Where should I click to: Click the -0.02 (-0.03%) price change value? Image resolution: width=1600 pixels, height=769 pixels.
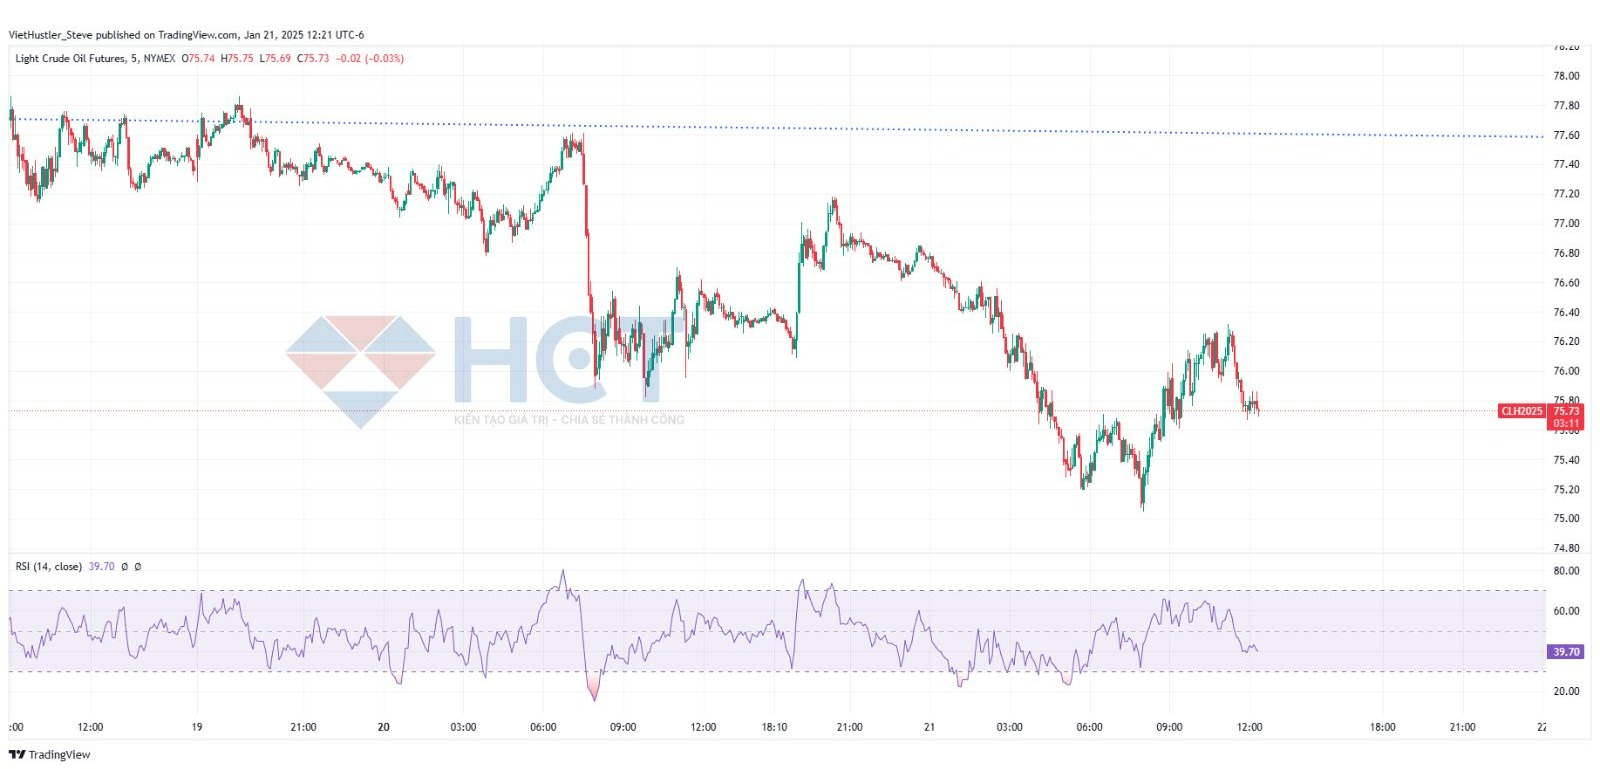[x=370, y=59]
